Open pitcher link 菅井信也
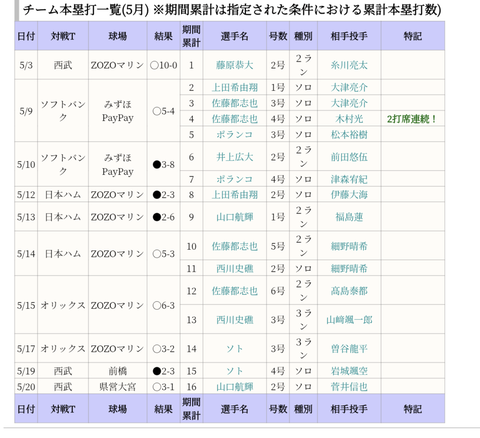The height and width of the screenshot is (438, 480). [349, 386]
